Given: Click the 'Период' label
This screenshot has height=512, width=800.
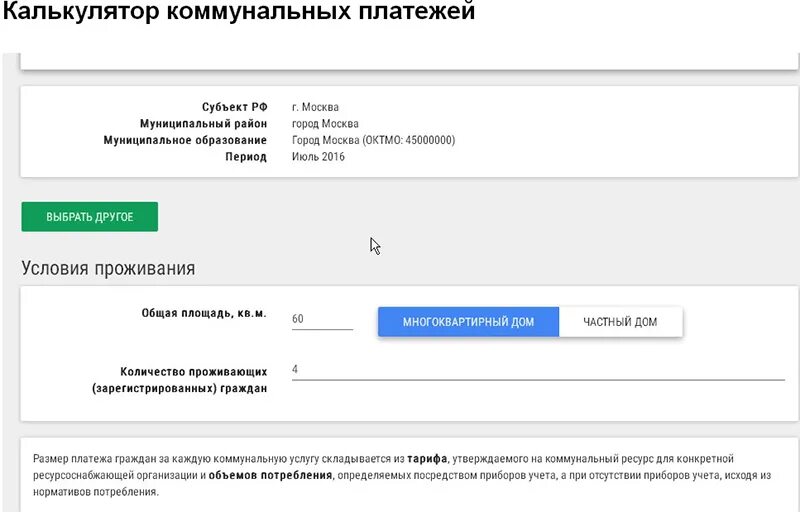Looking at the screenshot, I should tap(246, 157).
